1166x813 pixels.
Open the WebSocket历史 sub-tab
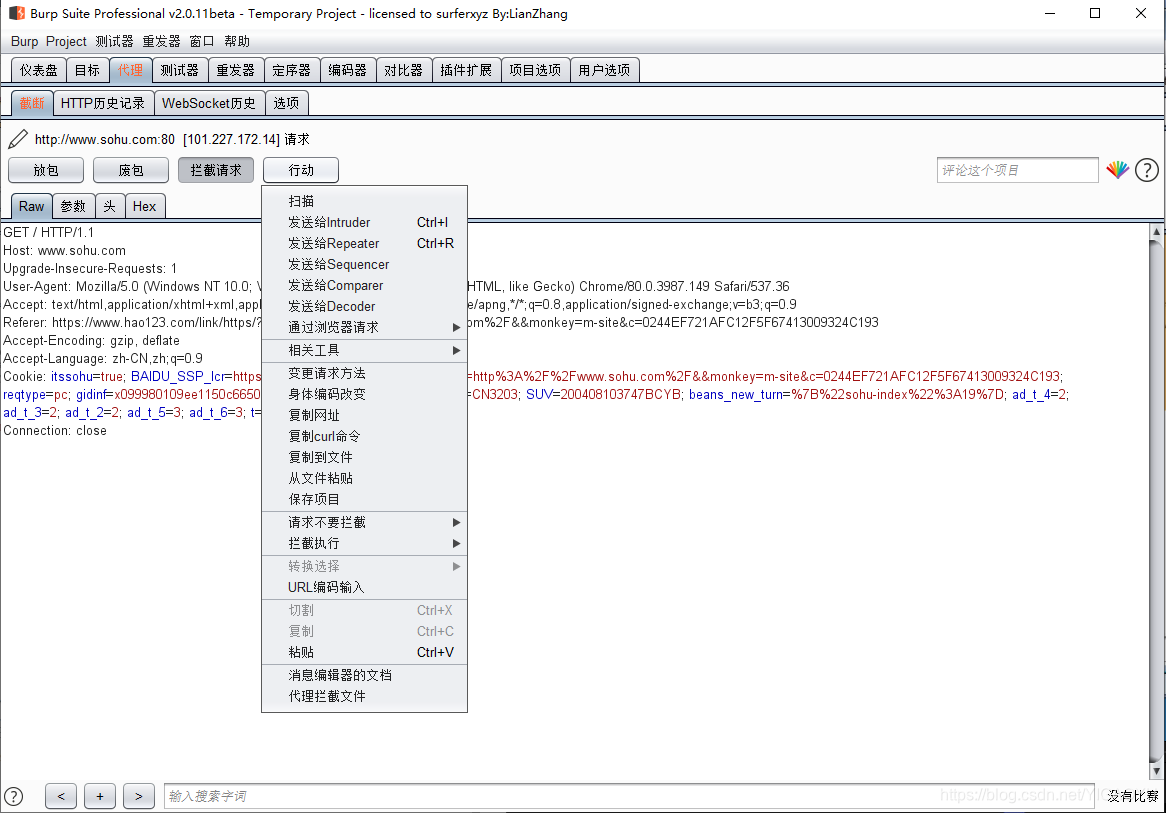pyautogui.click(x=209, y=103)
